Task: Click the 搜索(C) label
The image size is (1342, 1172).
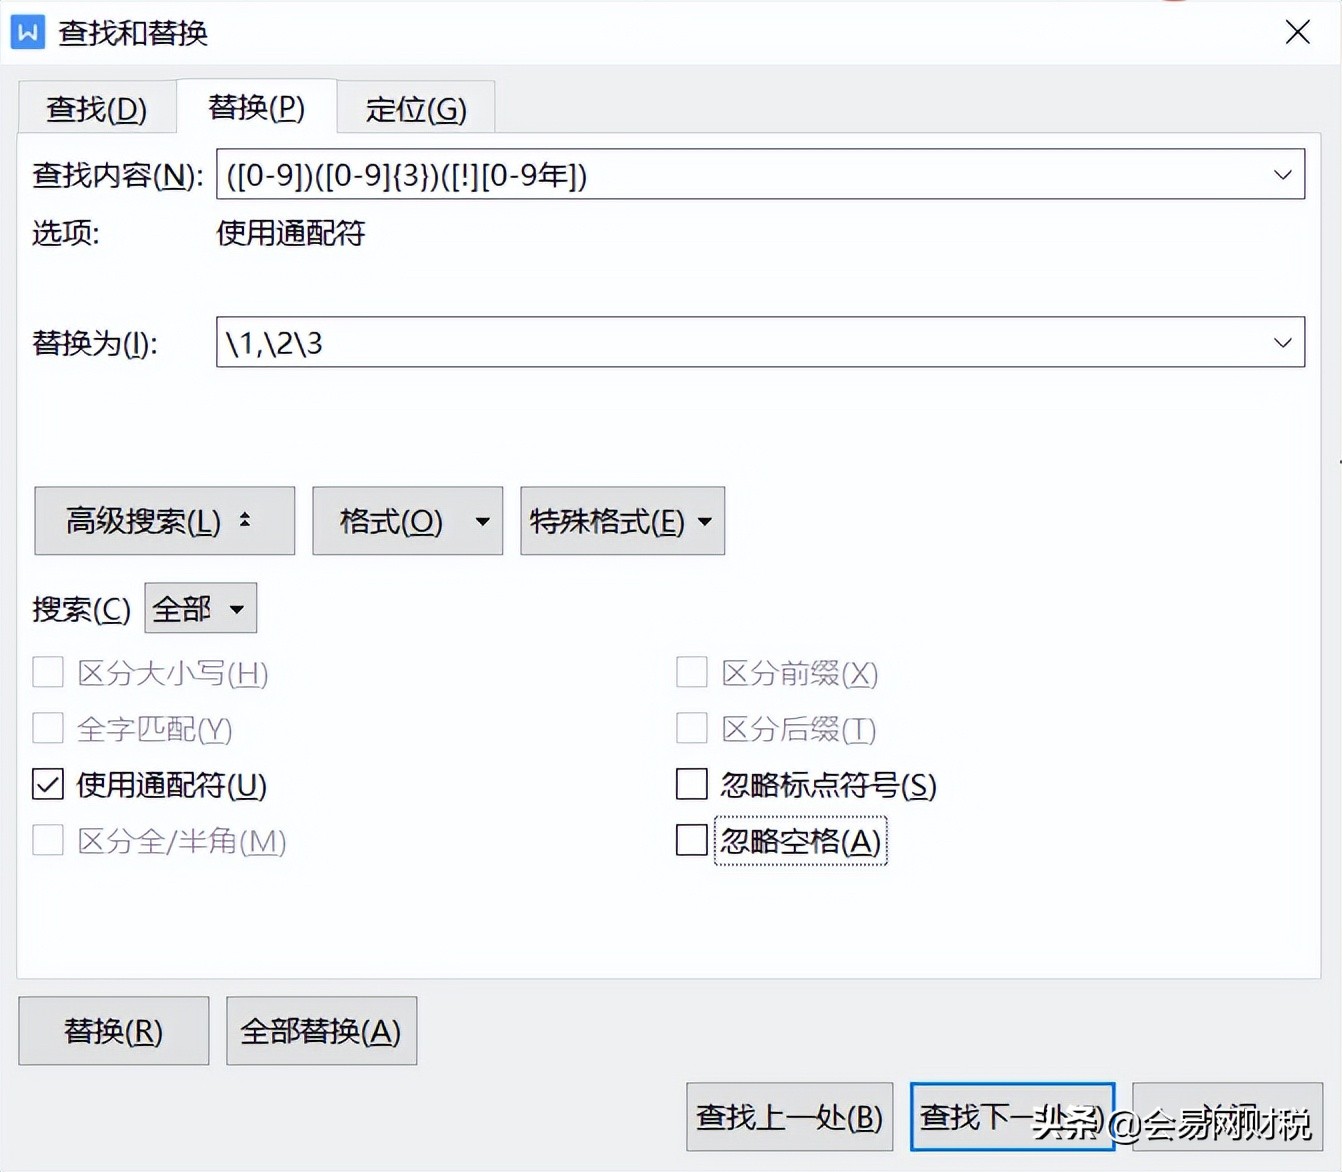Action: [82, 609]
